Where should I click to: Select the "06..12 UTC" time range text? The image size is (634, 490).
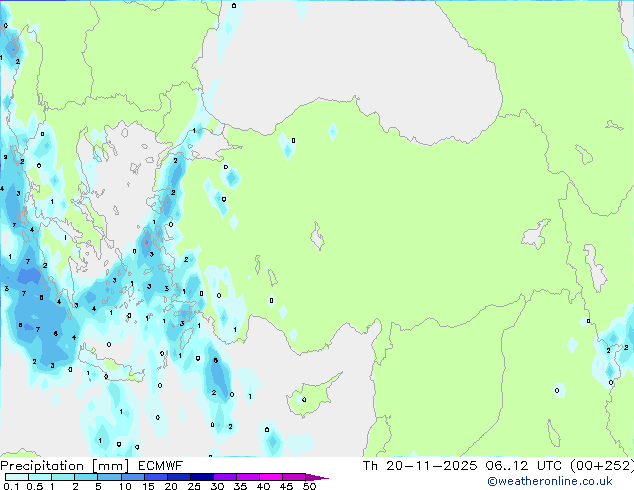coord(524,466)
